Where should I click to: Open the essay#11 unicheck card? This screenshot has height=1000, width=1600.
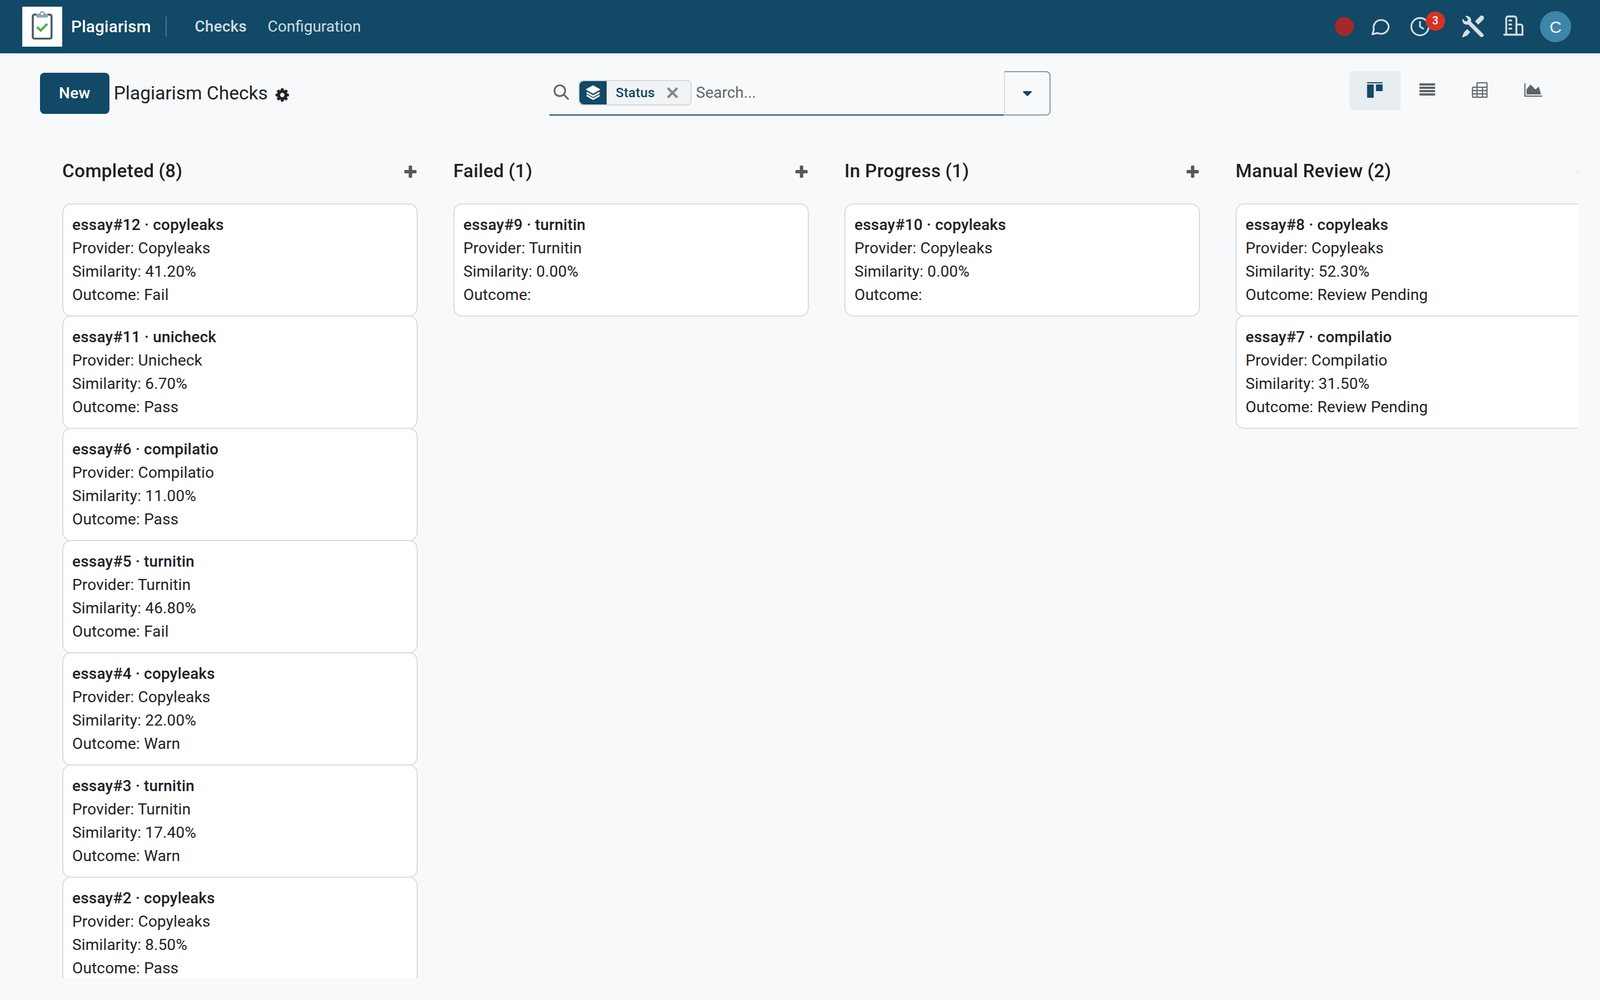click(x=240, y=372)
